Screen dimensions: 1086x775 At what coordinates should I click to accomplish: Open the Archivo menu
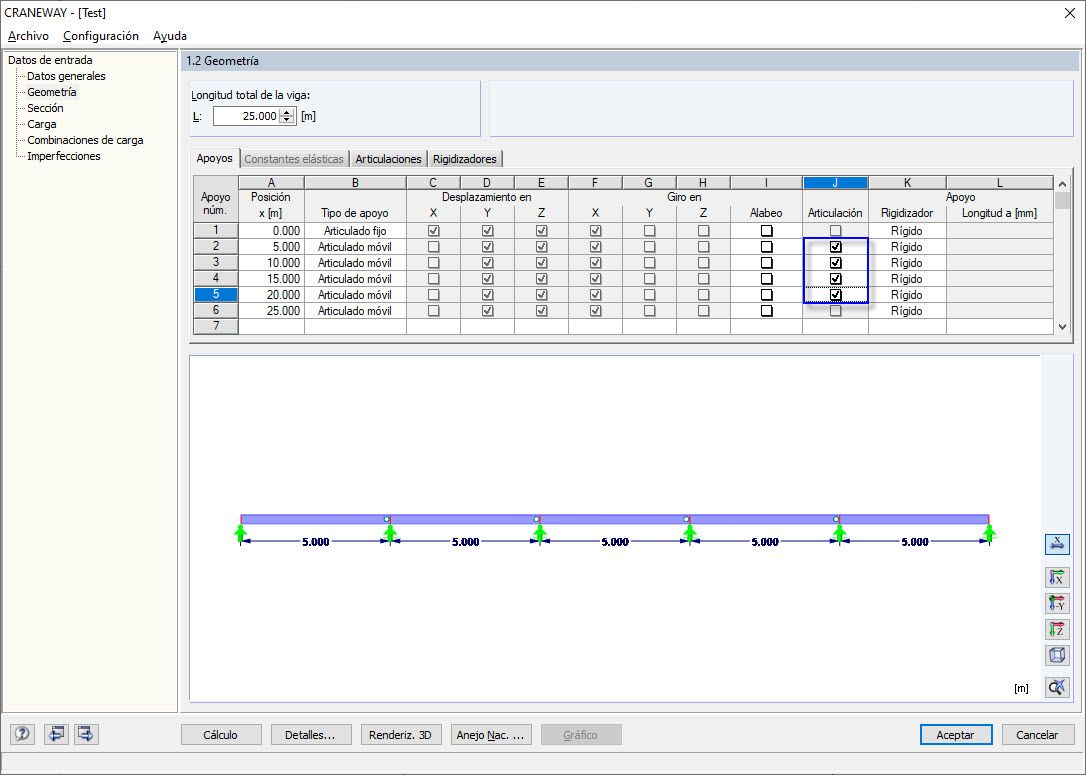tap(28, 36)
